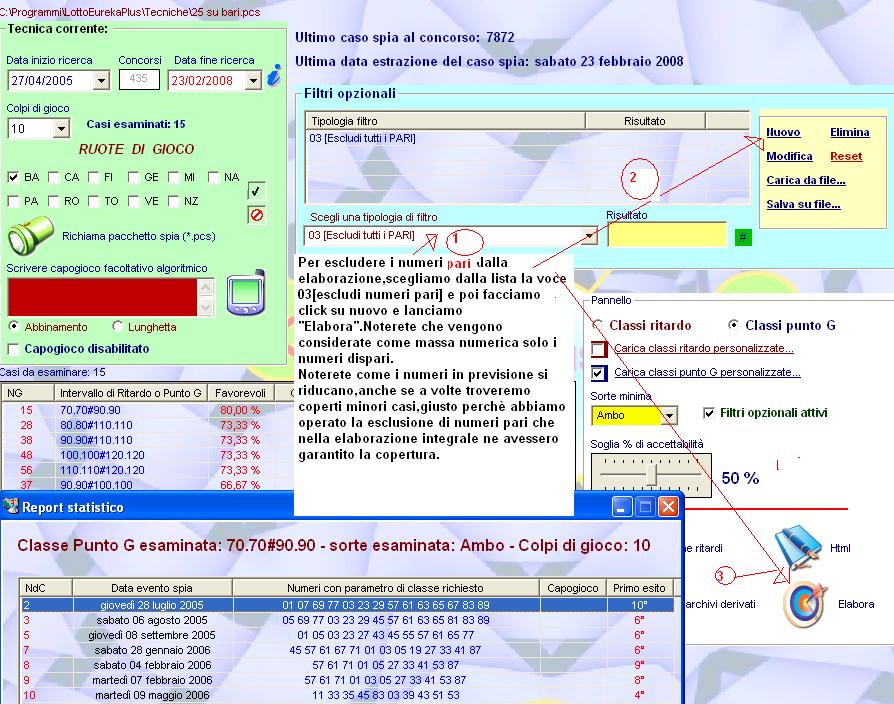Click the yellow Risultato input field
Viewport: 894px width, 704px height.
coord(666,235)
